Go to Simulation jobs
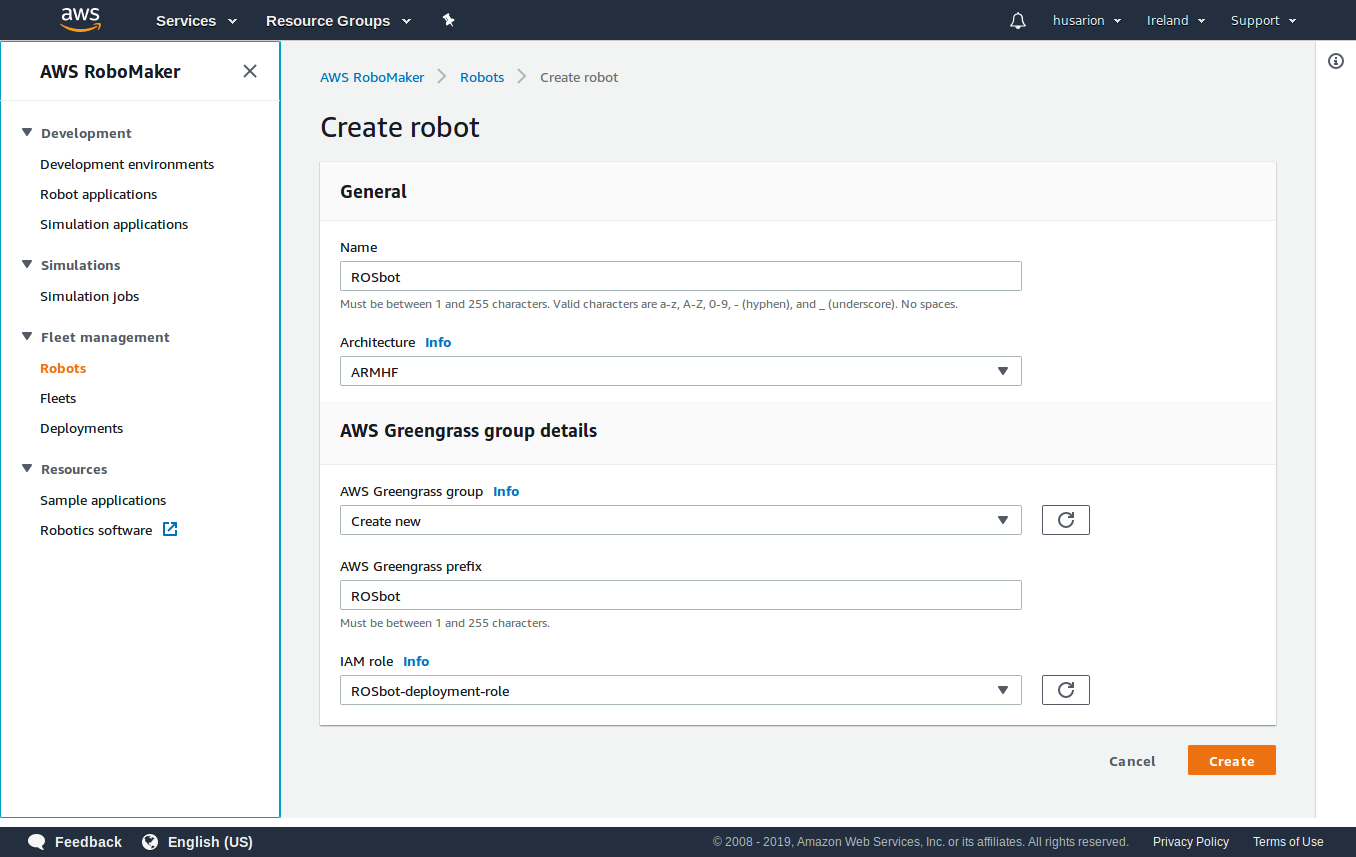The width and height of the screenshot is (1356, 857). 90,296
